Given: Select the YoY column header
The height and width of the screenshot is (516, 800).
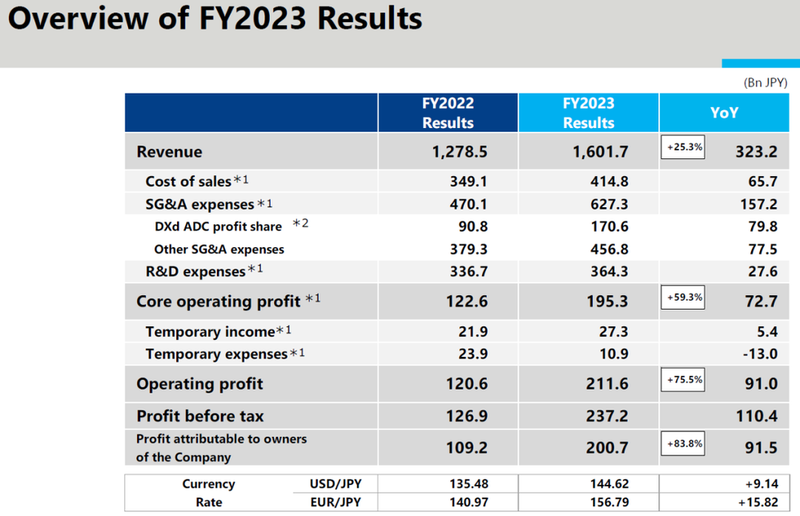Looking at the screenshot, I should coord(724,113).
